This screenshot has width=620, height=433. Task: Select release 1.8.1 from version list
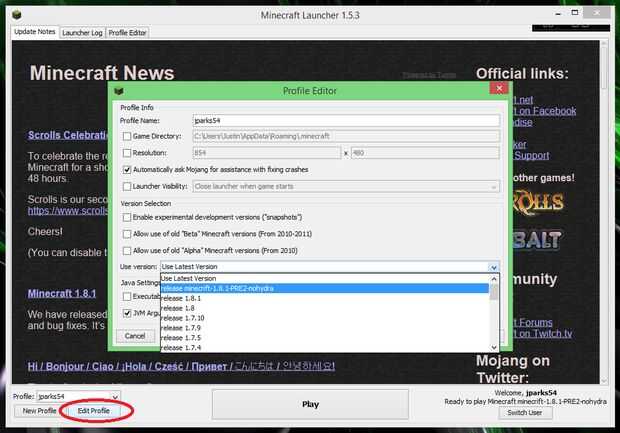tap(325, 298)
